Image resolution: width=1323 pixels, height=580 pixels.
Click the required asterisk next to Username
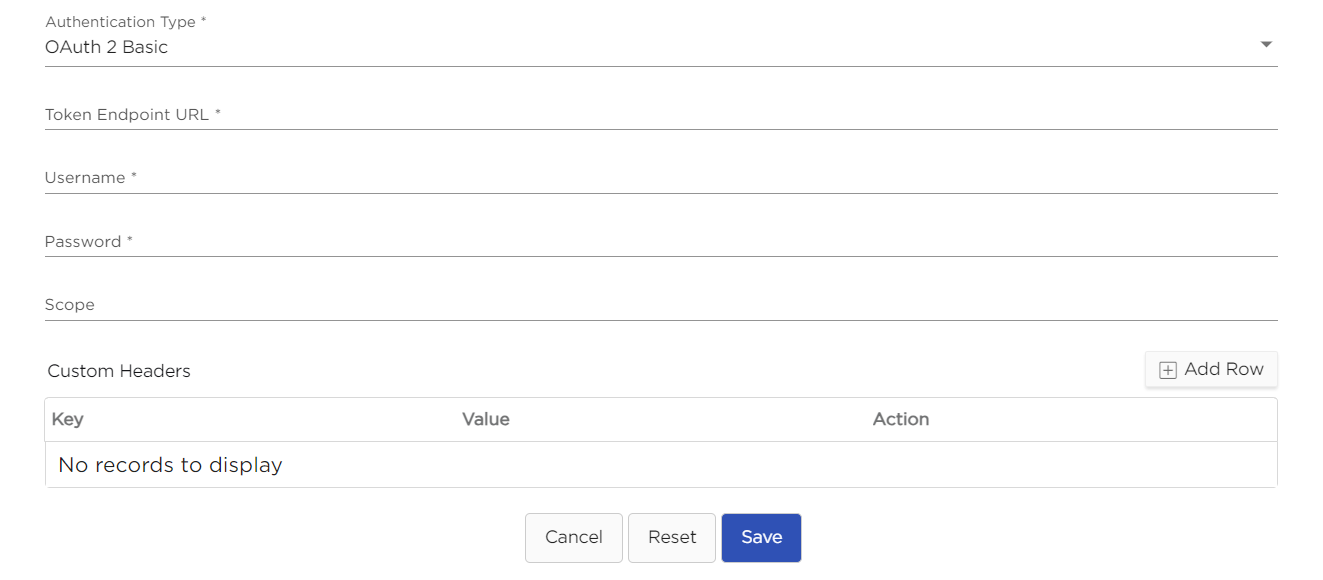tap(134, 176)
